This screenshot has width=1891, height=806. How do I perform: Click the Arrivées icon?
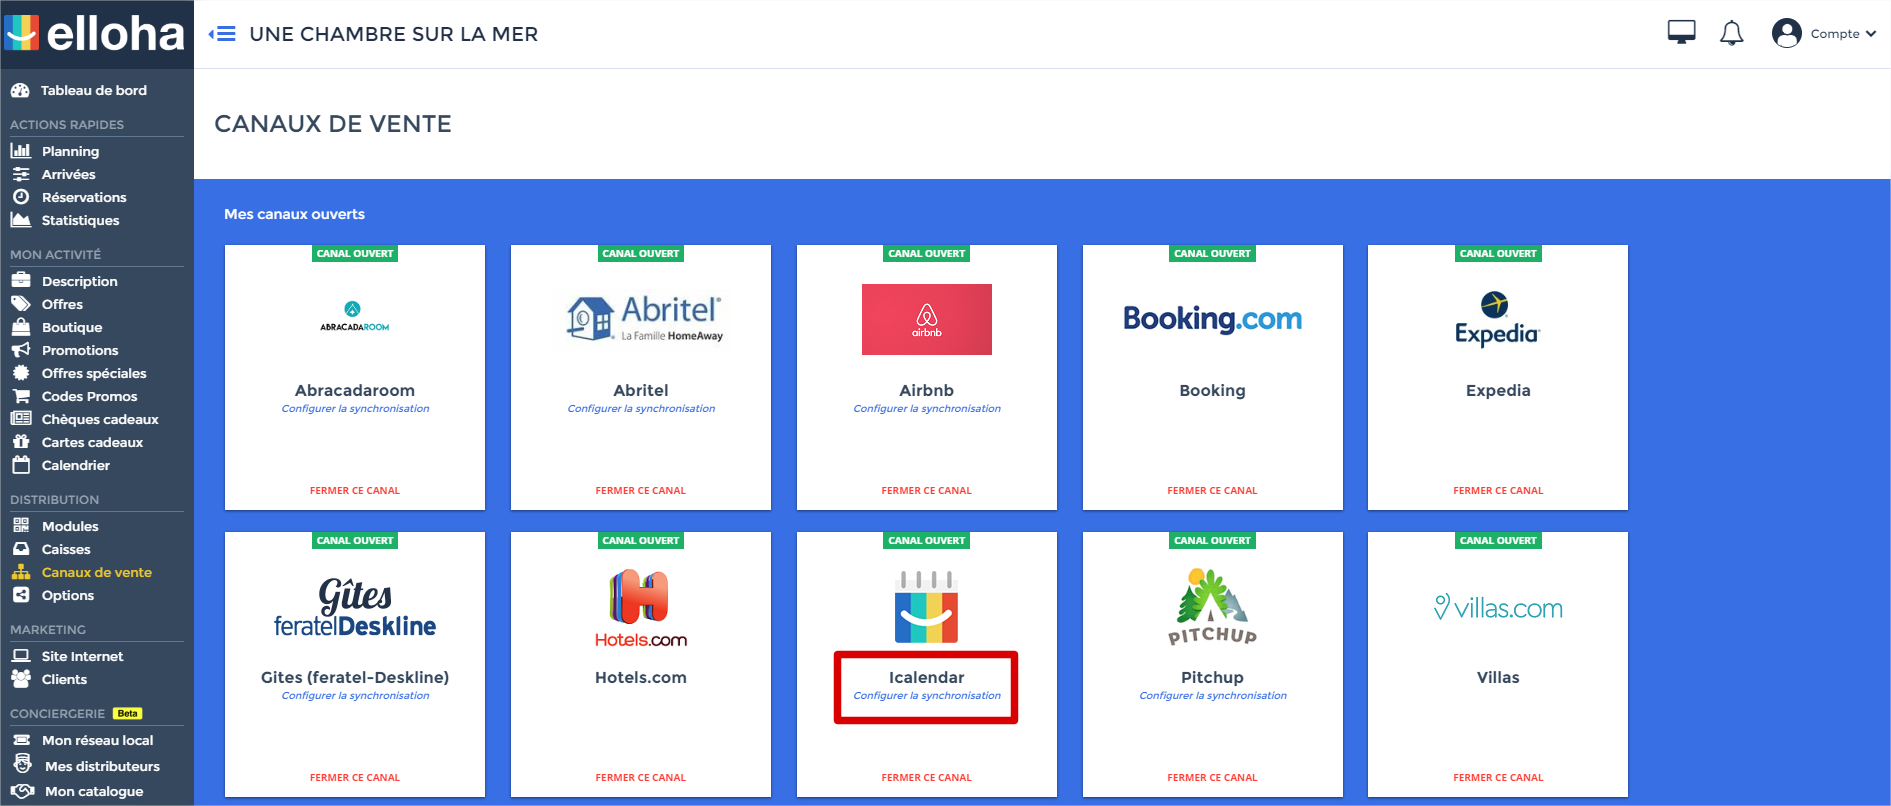pos(21,174)
